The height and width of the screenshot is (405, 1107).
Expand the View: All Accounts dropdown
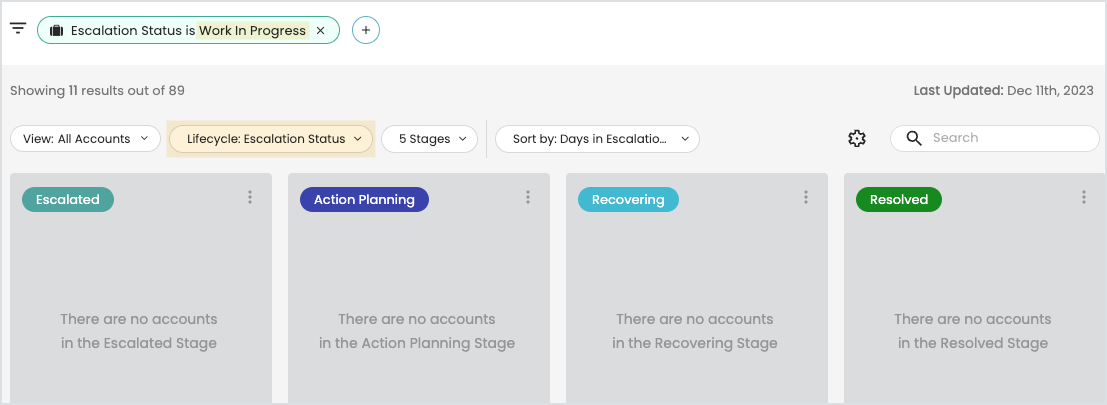pyautogui.click(x=85, y=139)
